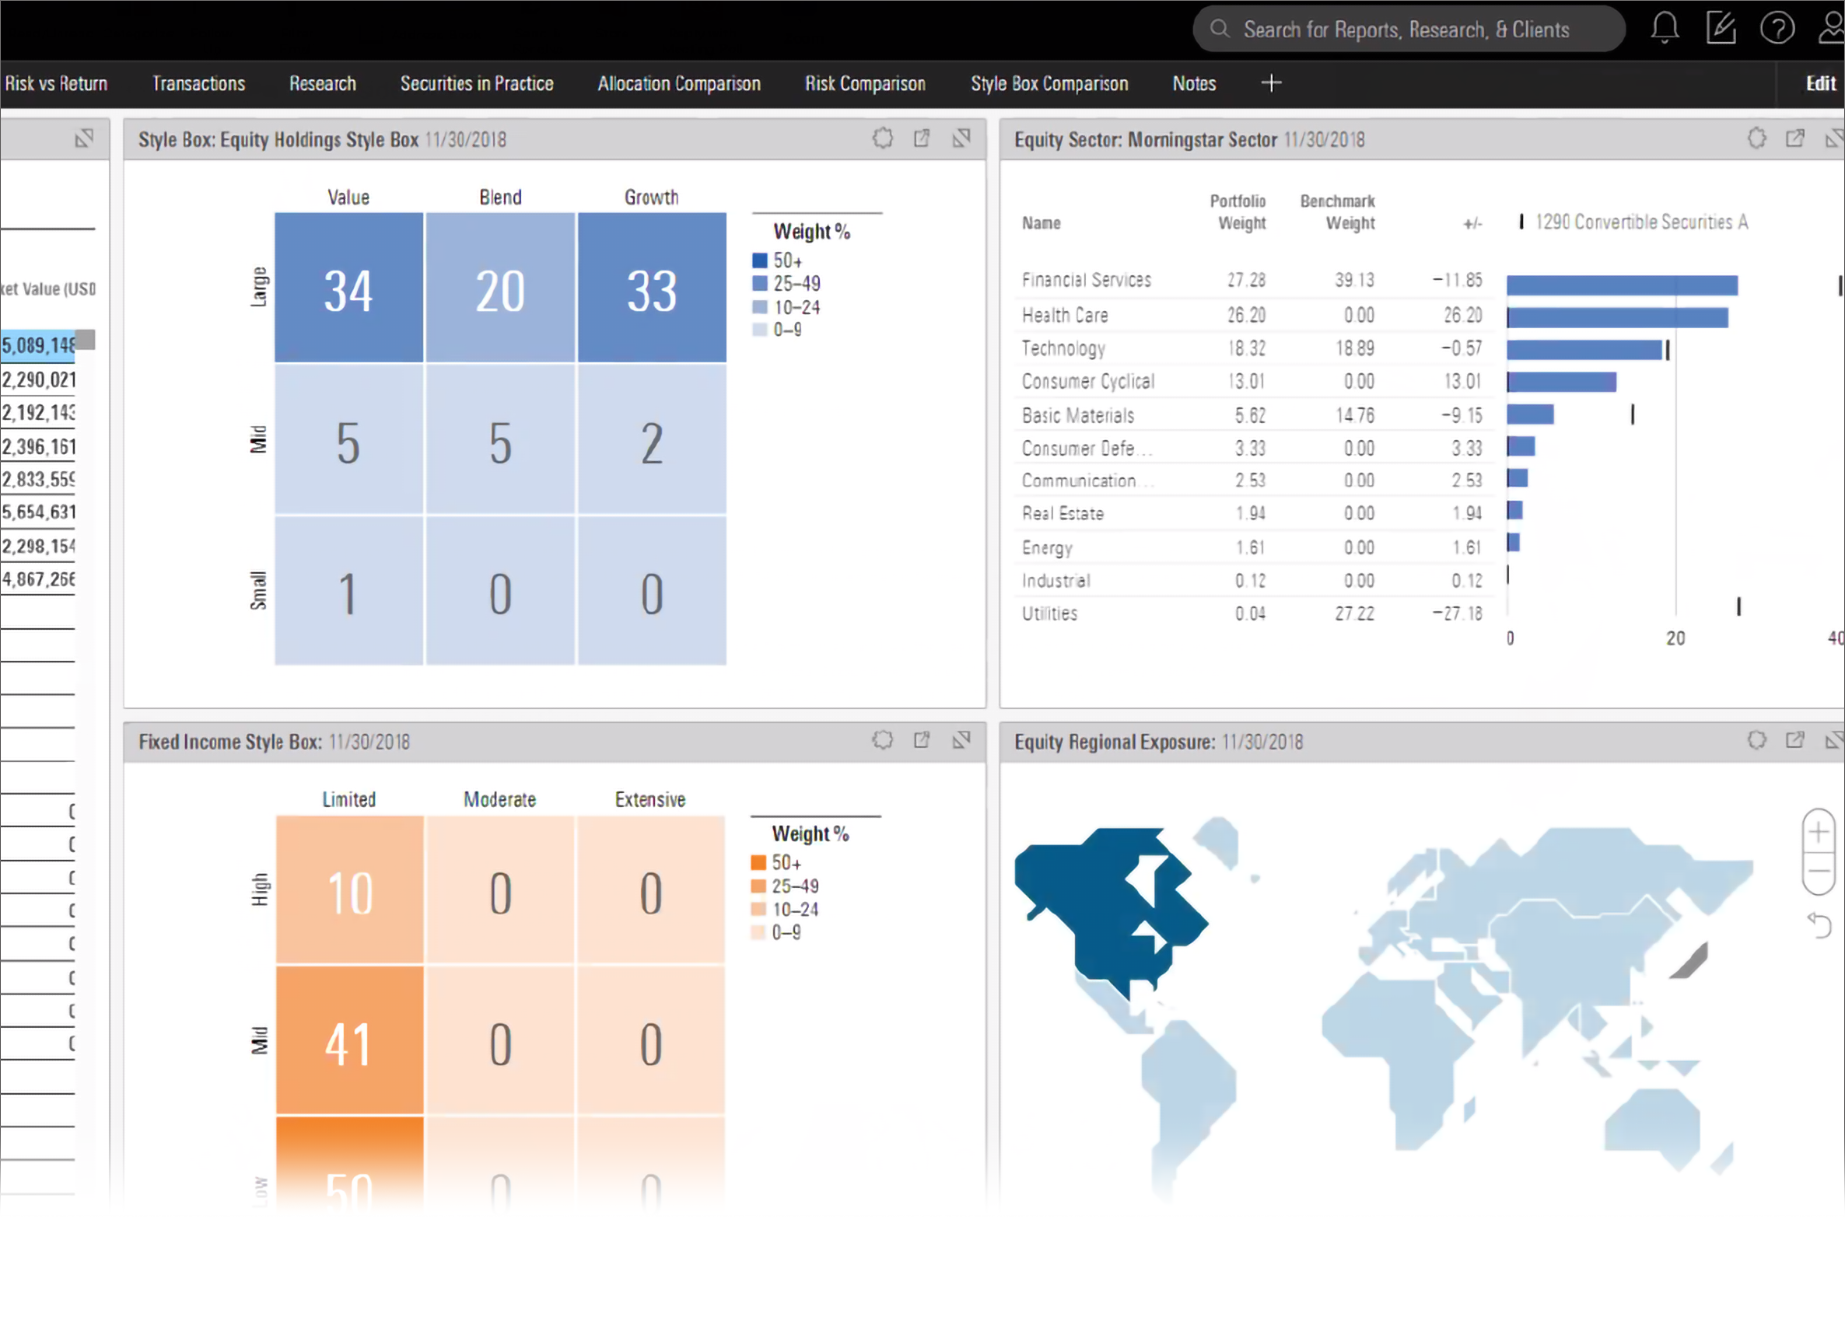Viewport: 1845px width, 1329px height.
Task: Click the dark blue 50+ weight legend swatch
Action: coord(760,261)
